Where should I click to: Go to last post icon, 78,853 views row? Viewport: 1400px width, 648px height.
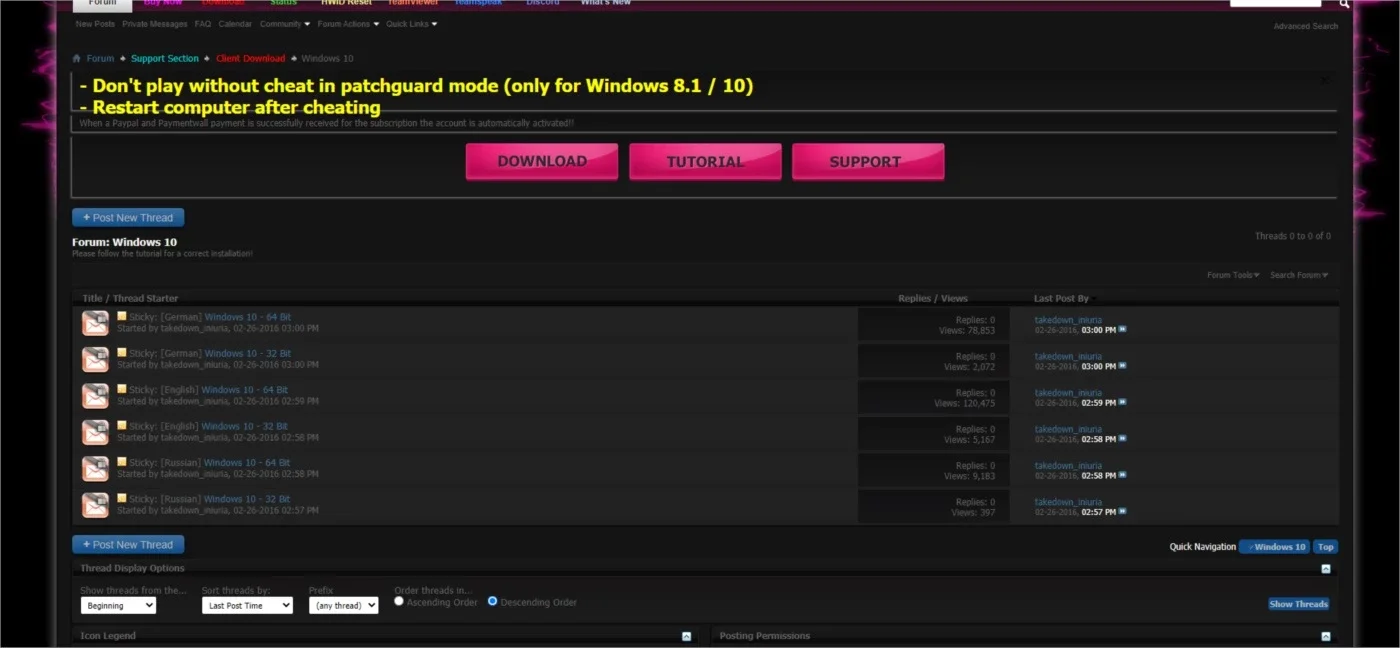pos(1122,329)
